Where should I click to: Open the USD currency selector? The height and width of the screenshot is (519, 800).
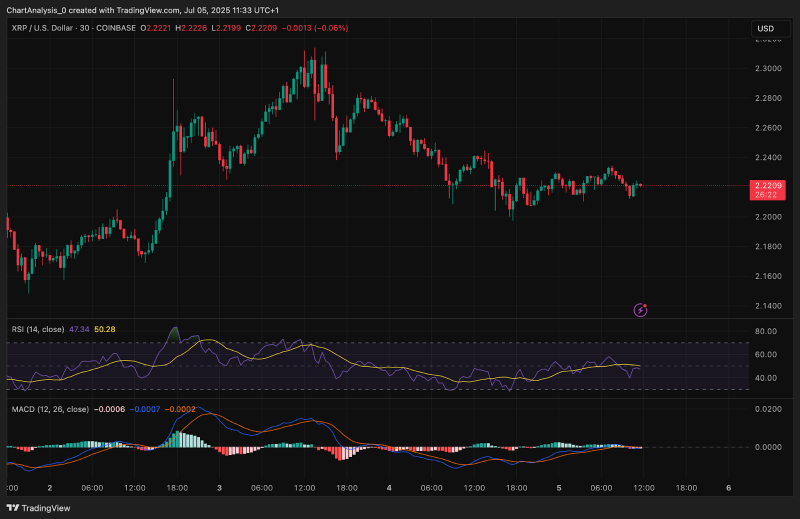770,29
